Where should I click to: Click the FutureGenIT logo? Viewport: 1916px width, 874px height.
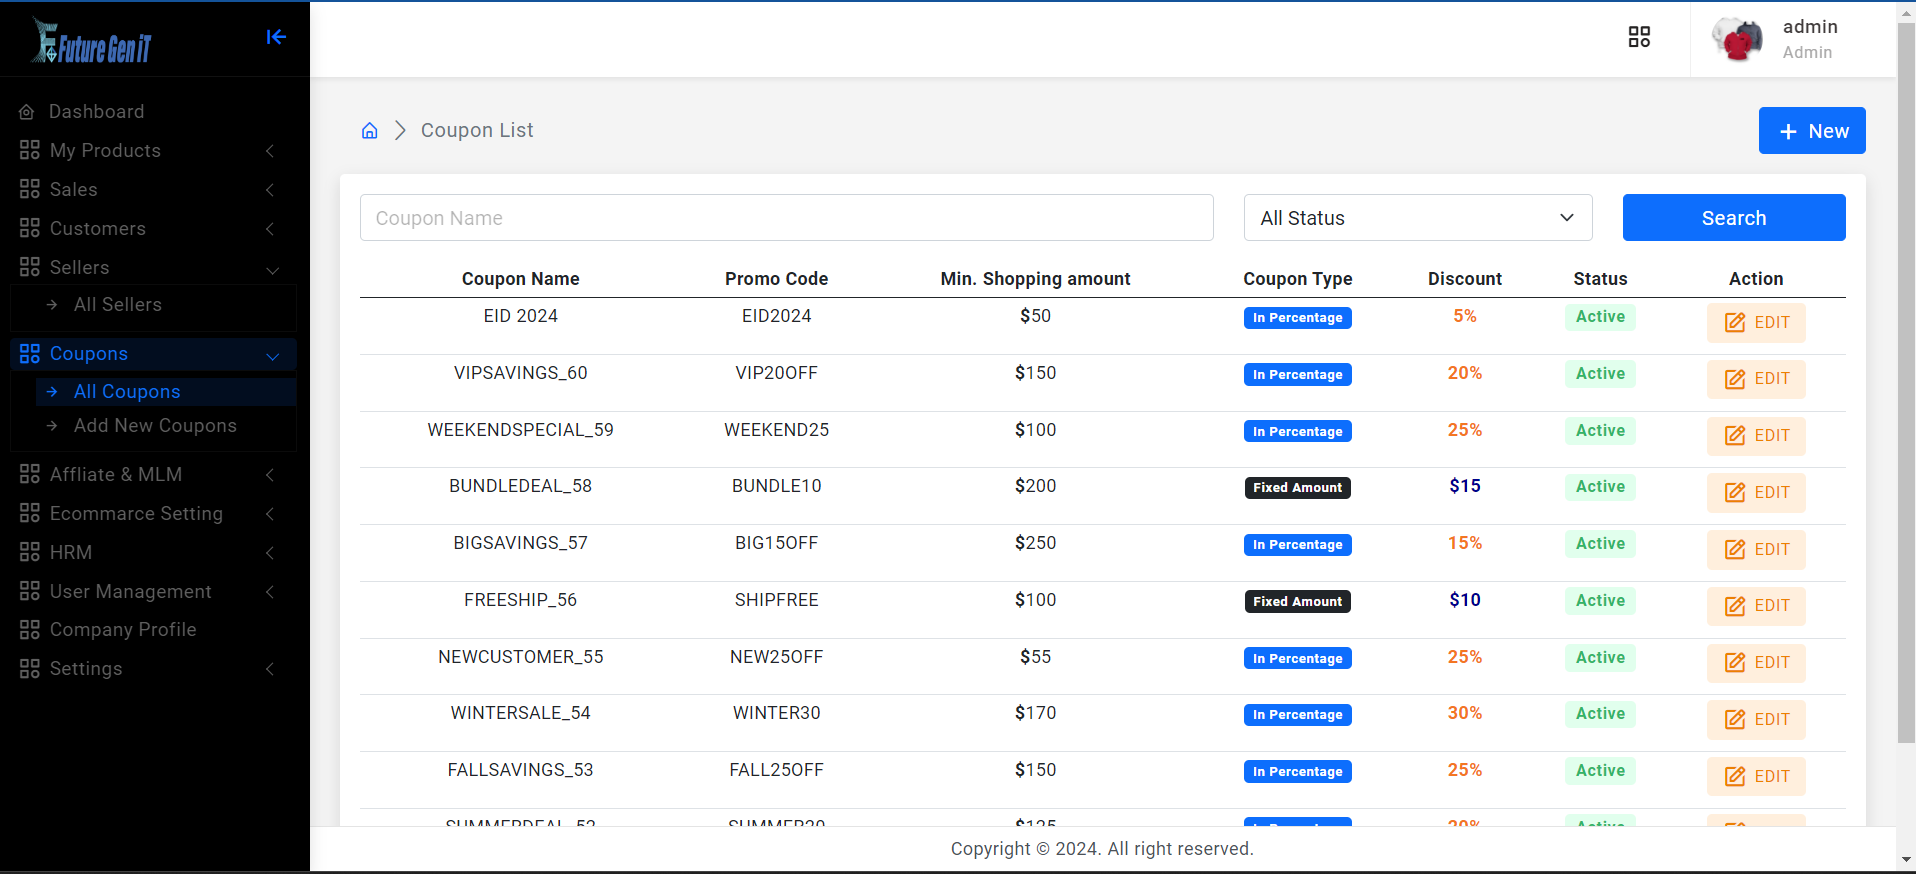(x=92, y=41)
